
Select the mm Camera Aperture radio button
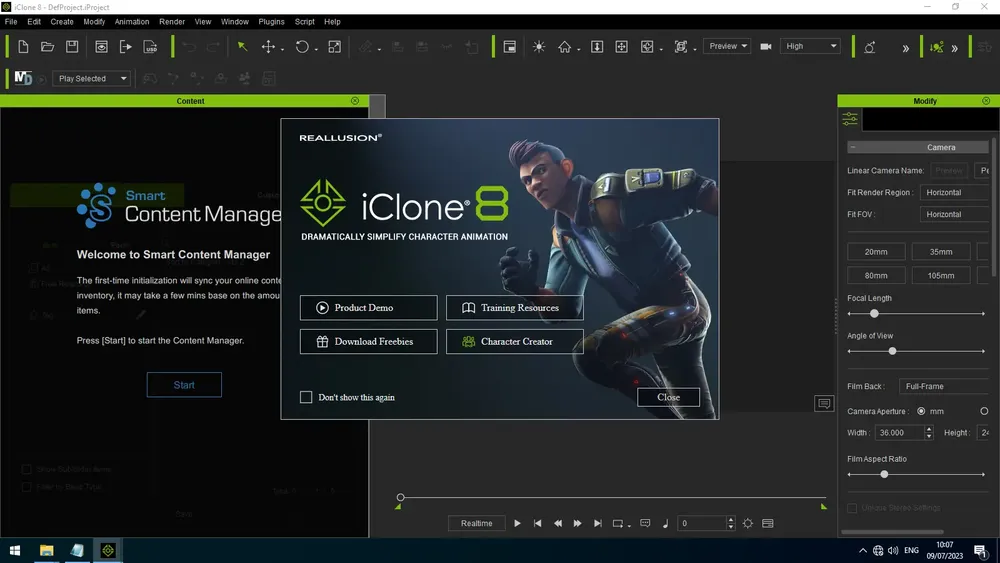[x=921, y=411]
